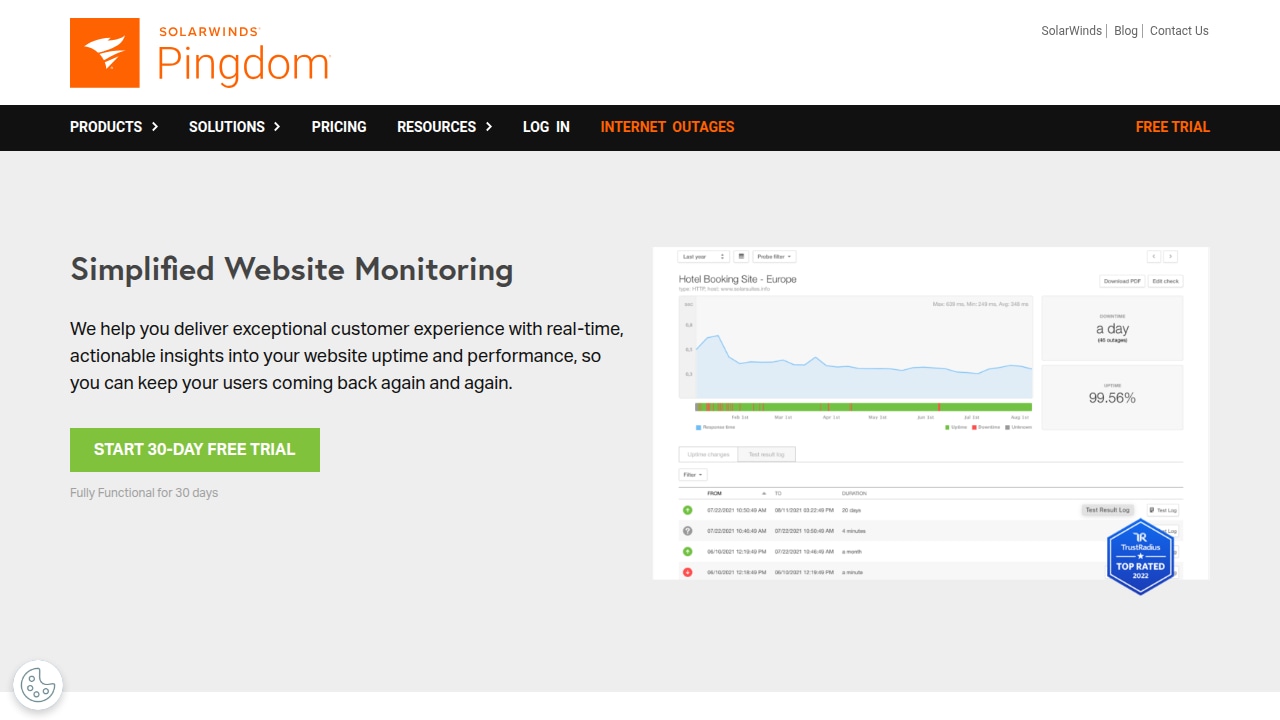Screen dimensions: 1280x720
Task: Open the Hotel Booking Site dashboard image
Action: click(931, 413)
